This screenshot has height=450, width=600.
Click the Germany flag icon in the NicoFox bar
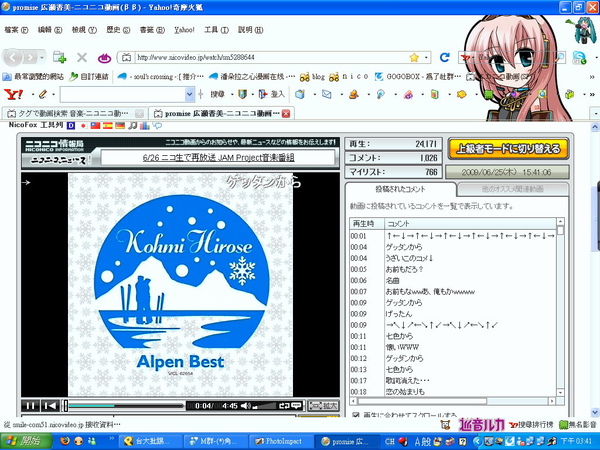coord(120,126)
